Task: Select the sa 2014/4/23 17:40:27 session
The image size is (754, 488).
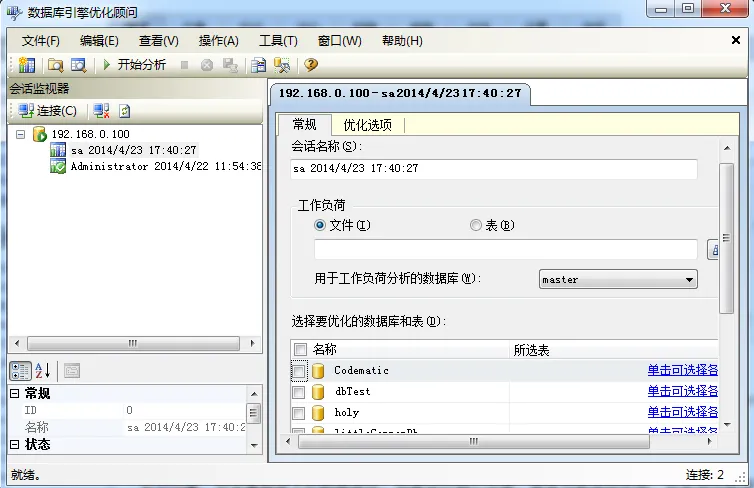Action: click(133, 150)
